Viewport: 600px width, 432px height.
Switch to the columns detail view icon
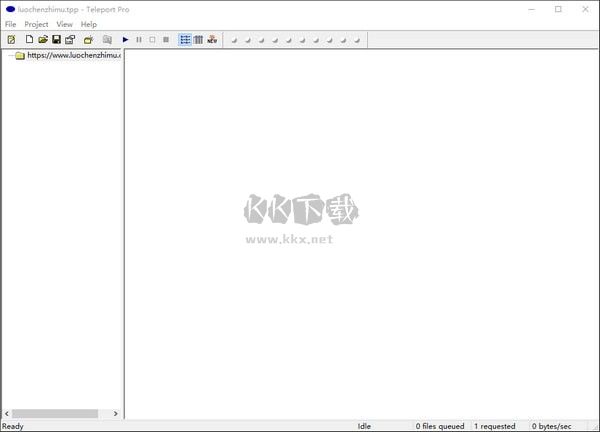coord(198,39)
